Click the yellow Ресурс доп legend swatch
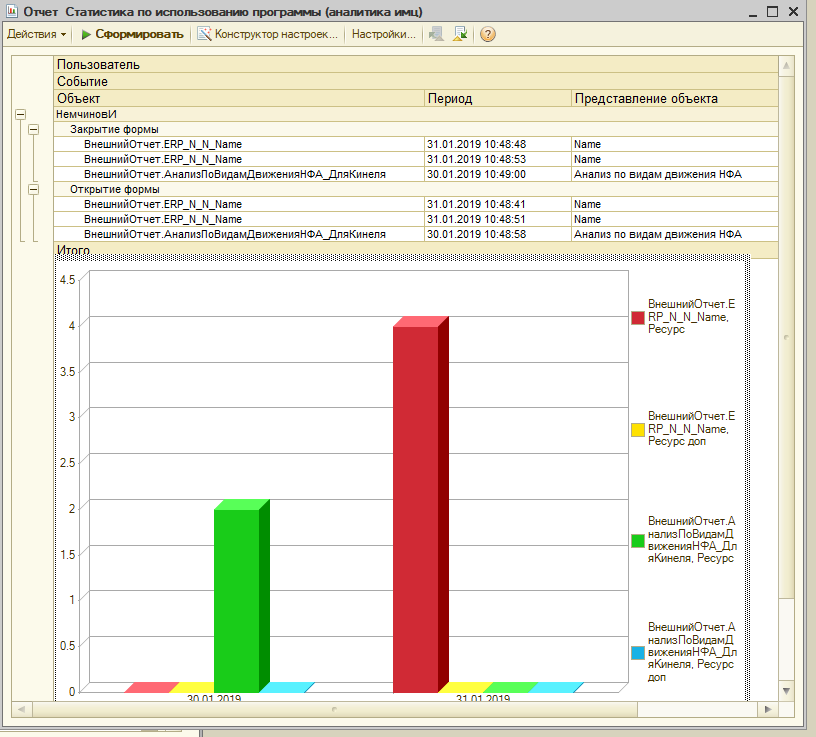 (x=637, y=429)
